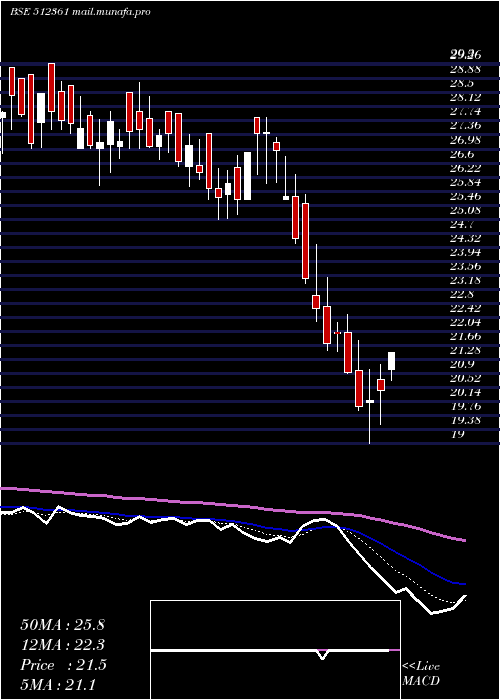The width and height of the screenshot is (500, 700).
Task: Click the Price : 21.5 readout
Action: 63,665
